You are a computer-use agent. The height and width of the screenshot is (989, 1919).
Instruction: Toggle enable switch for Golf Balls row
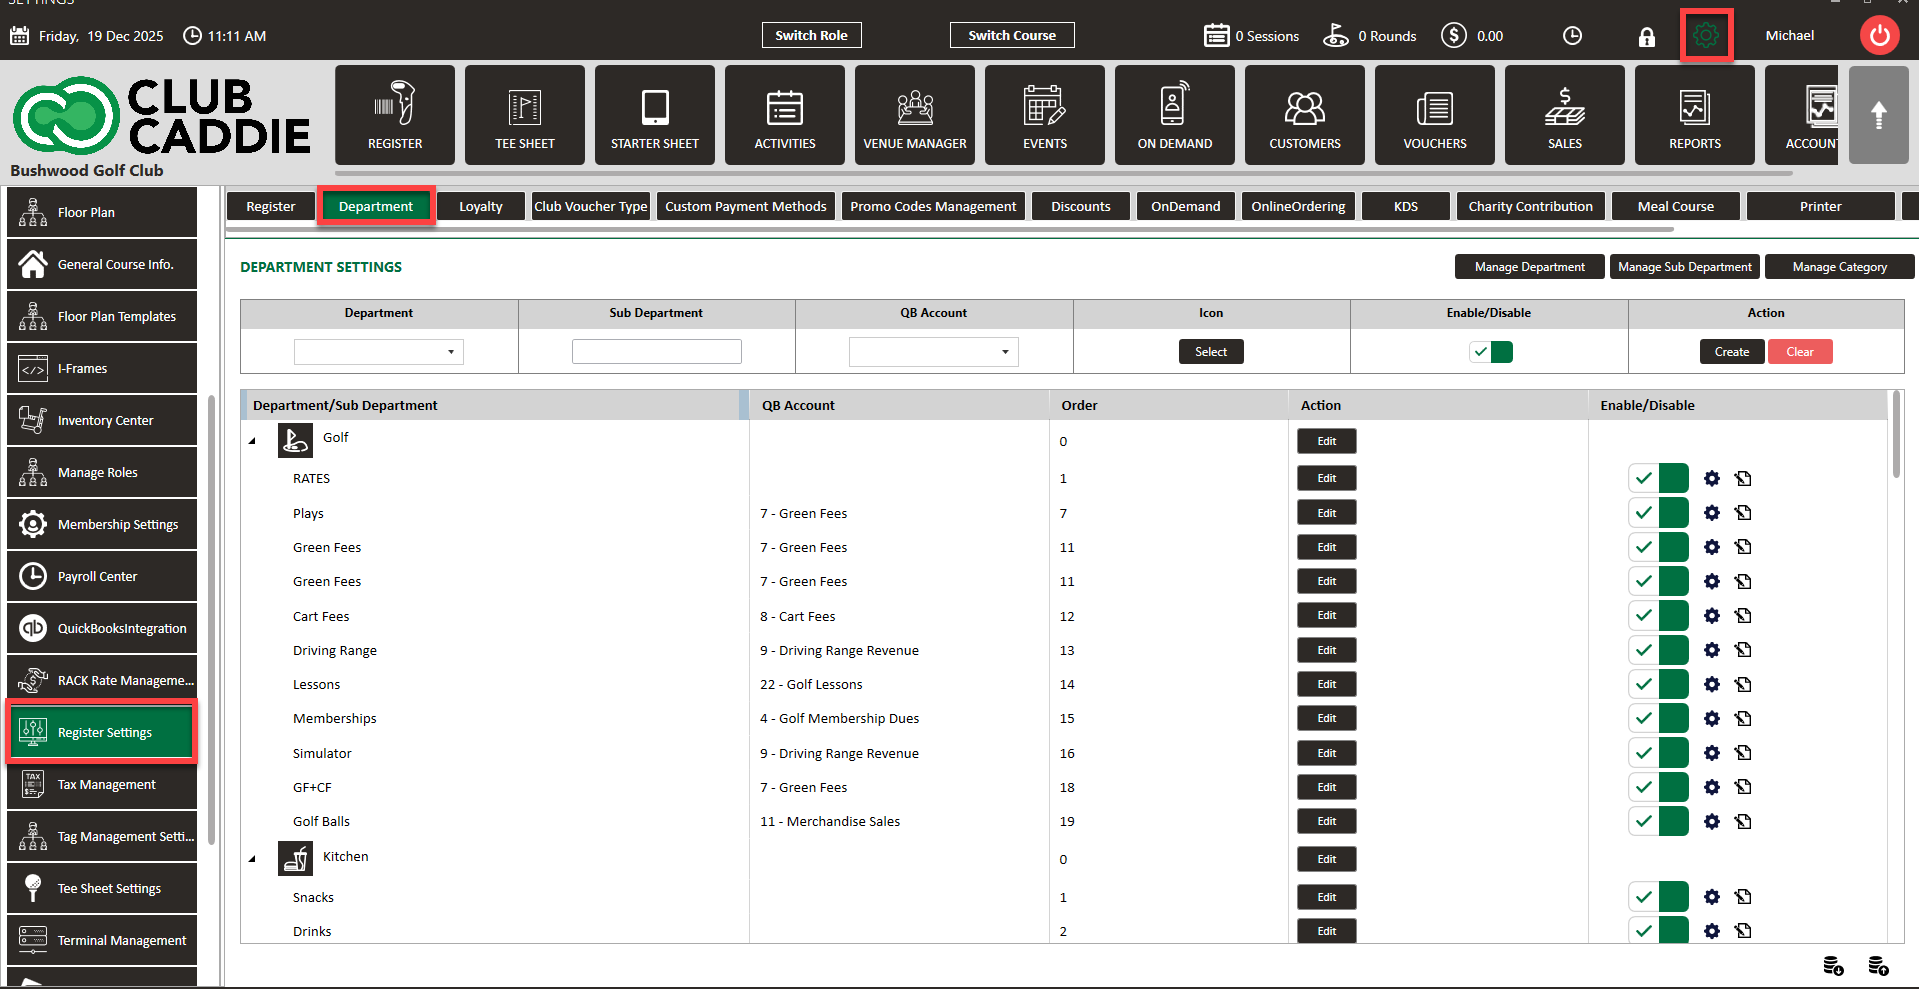coord(1657,822)
